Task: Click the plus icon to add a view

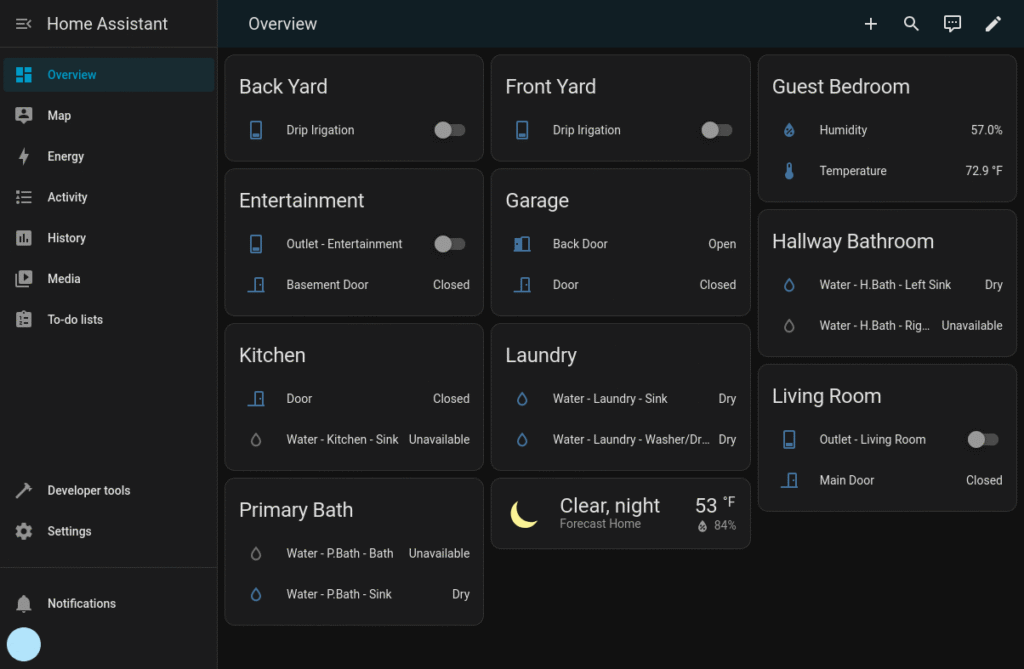Action: (870, 23)
